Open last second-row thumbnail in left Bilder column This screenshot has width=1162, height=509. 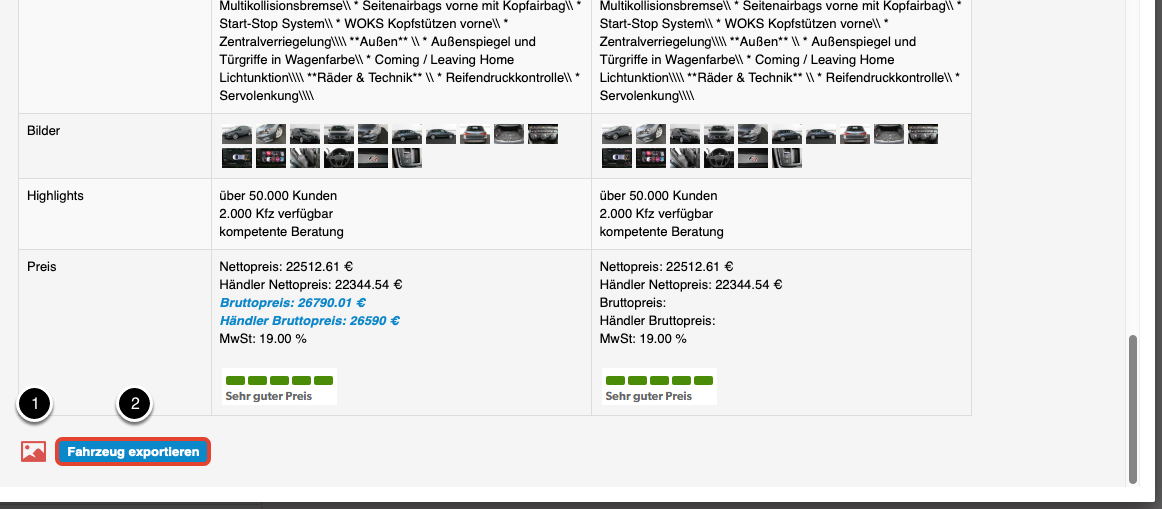(406, 158)
